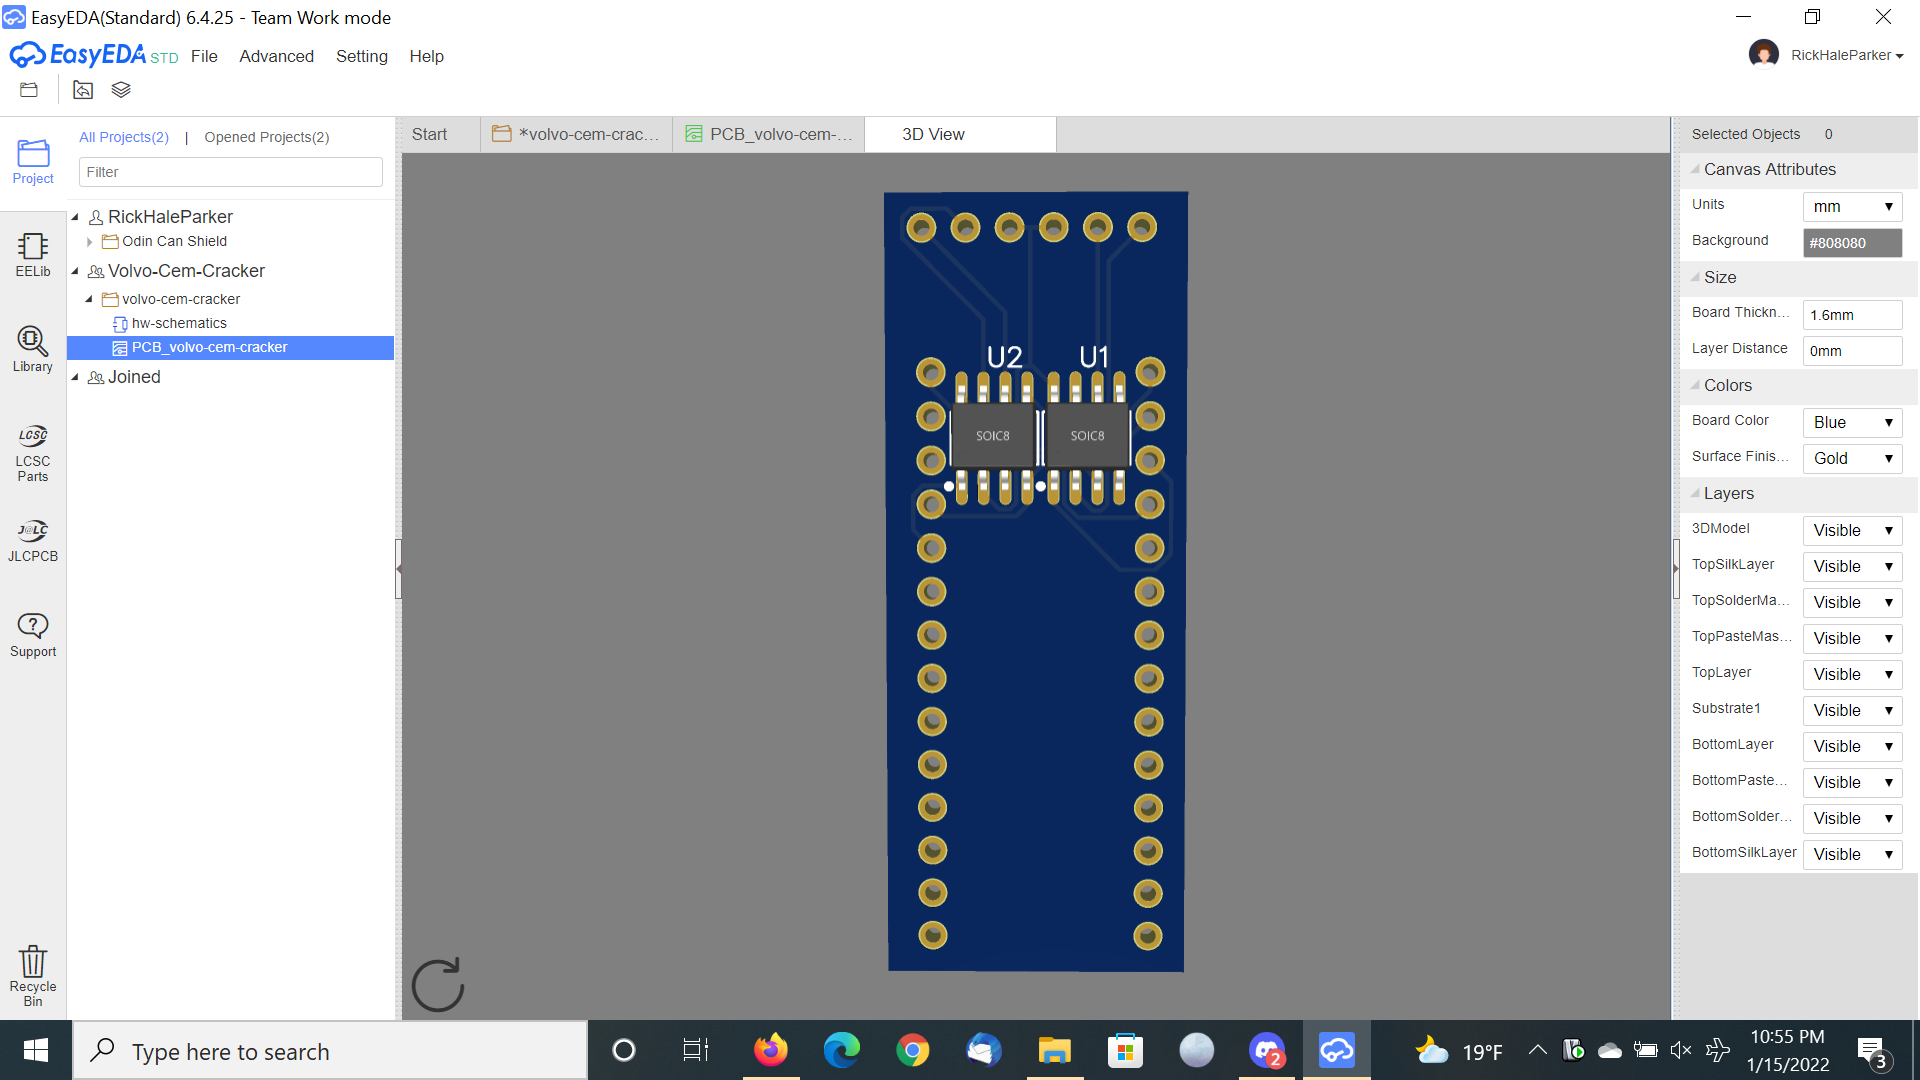The image size is (1920, 1080).
Task: Open the EELib sidebar panel
Action: pos(32,254)
